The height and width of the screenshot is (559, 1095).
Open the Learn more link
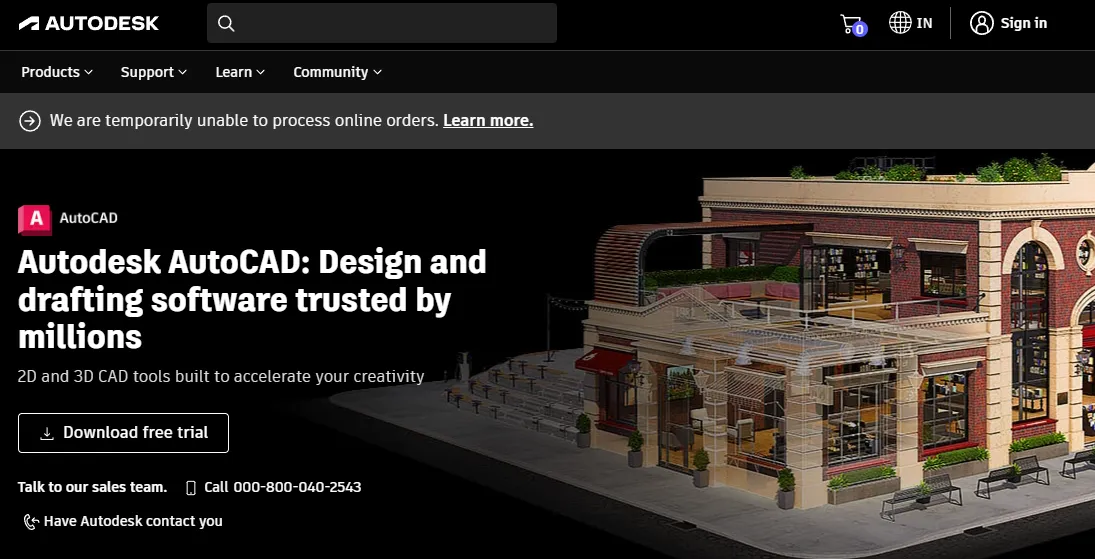(488, 121)
